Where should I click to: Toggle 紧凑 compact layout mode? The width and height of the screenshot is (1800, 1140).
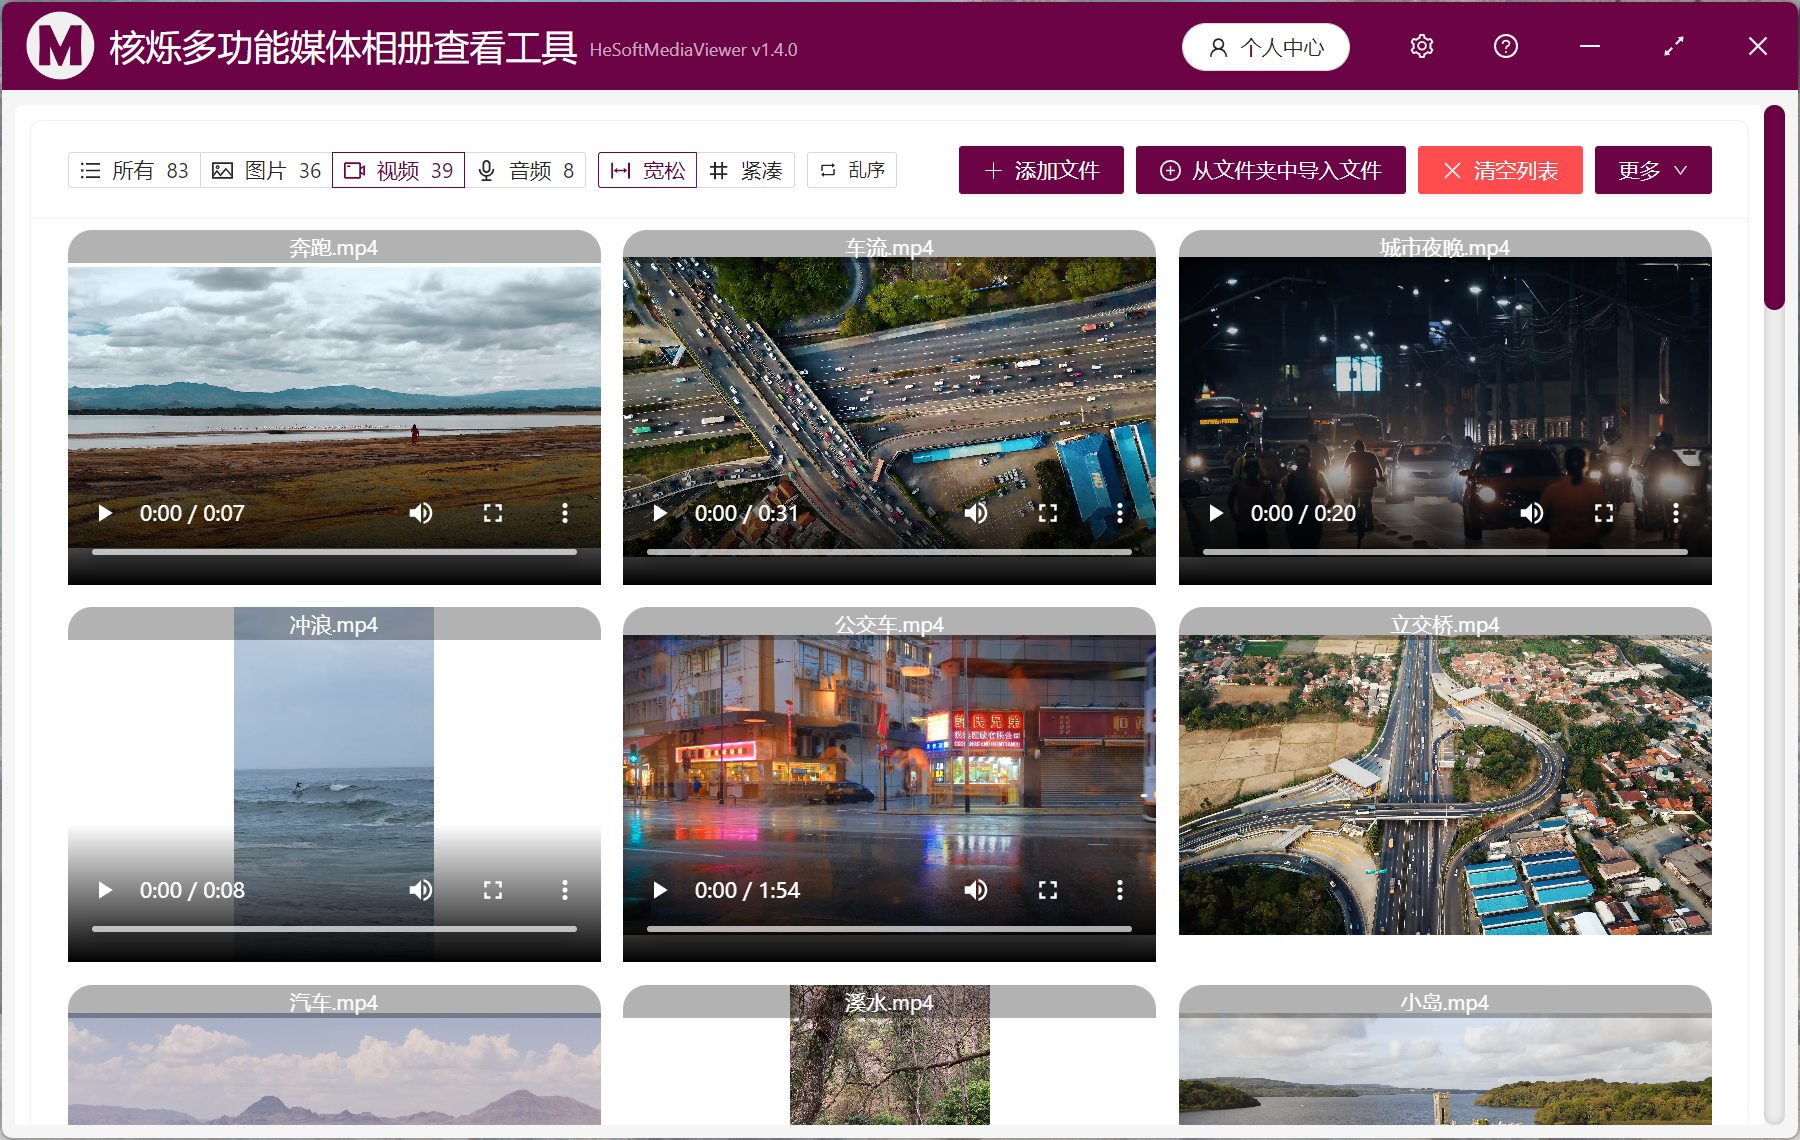tap(747, 170)
